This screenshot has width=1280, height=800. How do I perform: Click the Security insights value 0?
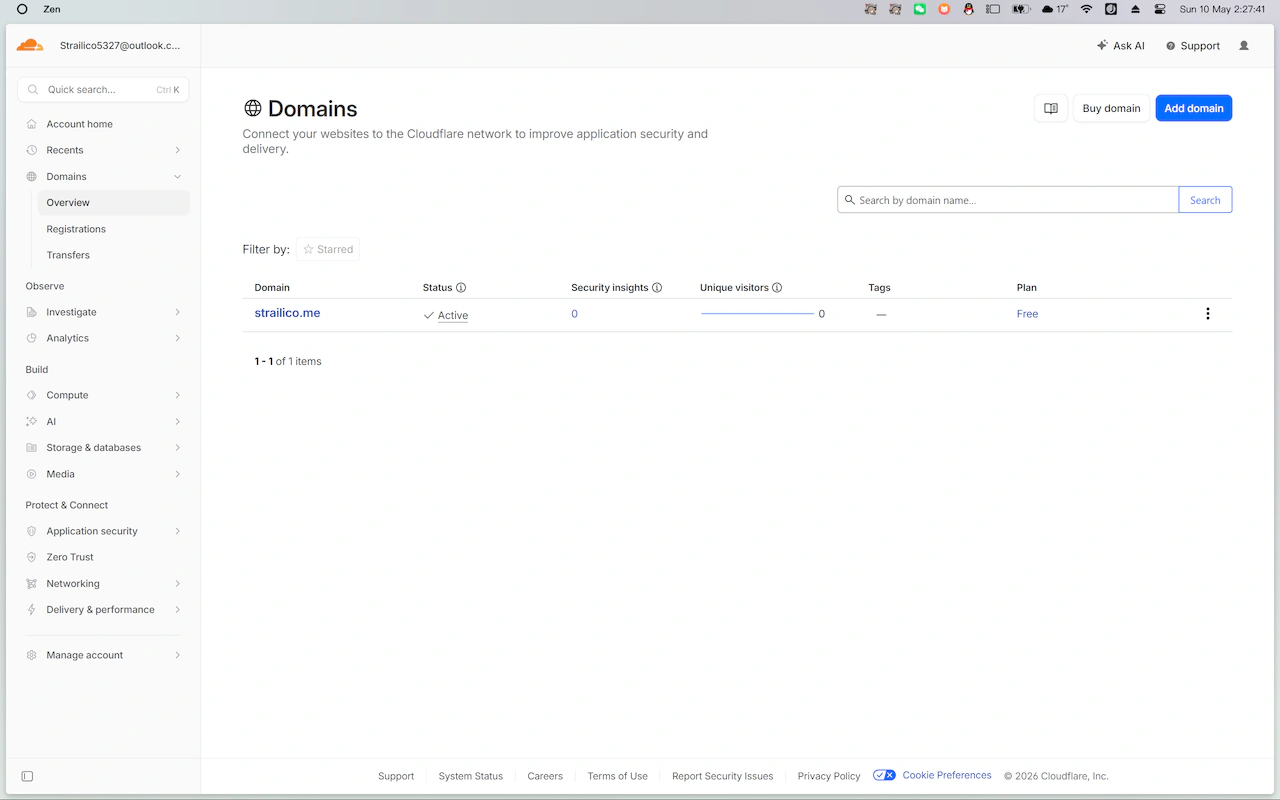pyautogui.click(x=574, y=314)
